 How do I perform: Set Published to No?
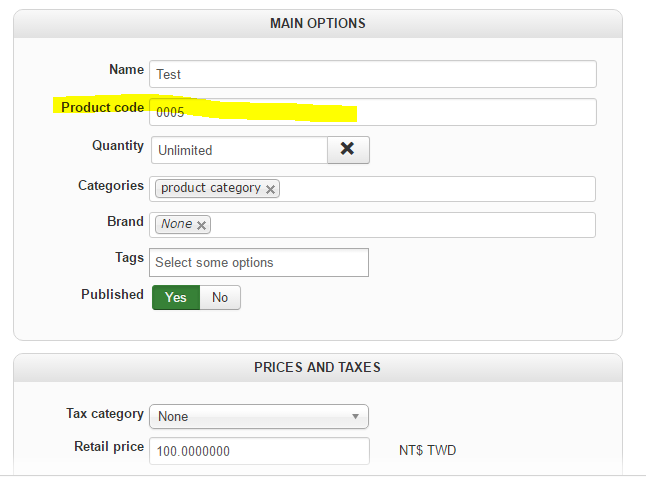[x=220, y=297]
